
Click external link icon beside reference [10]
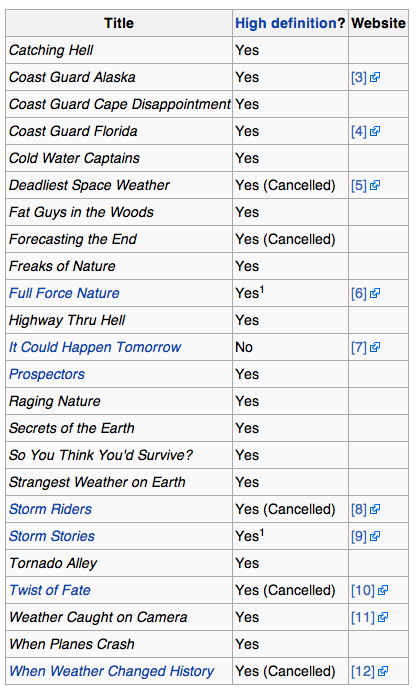click(x=383, y=590)
